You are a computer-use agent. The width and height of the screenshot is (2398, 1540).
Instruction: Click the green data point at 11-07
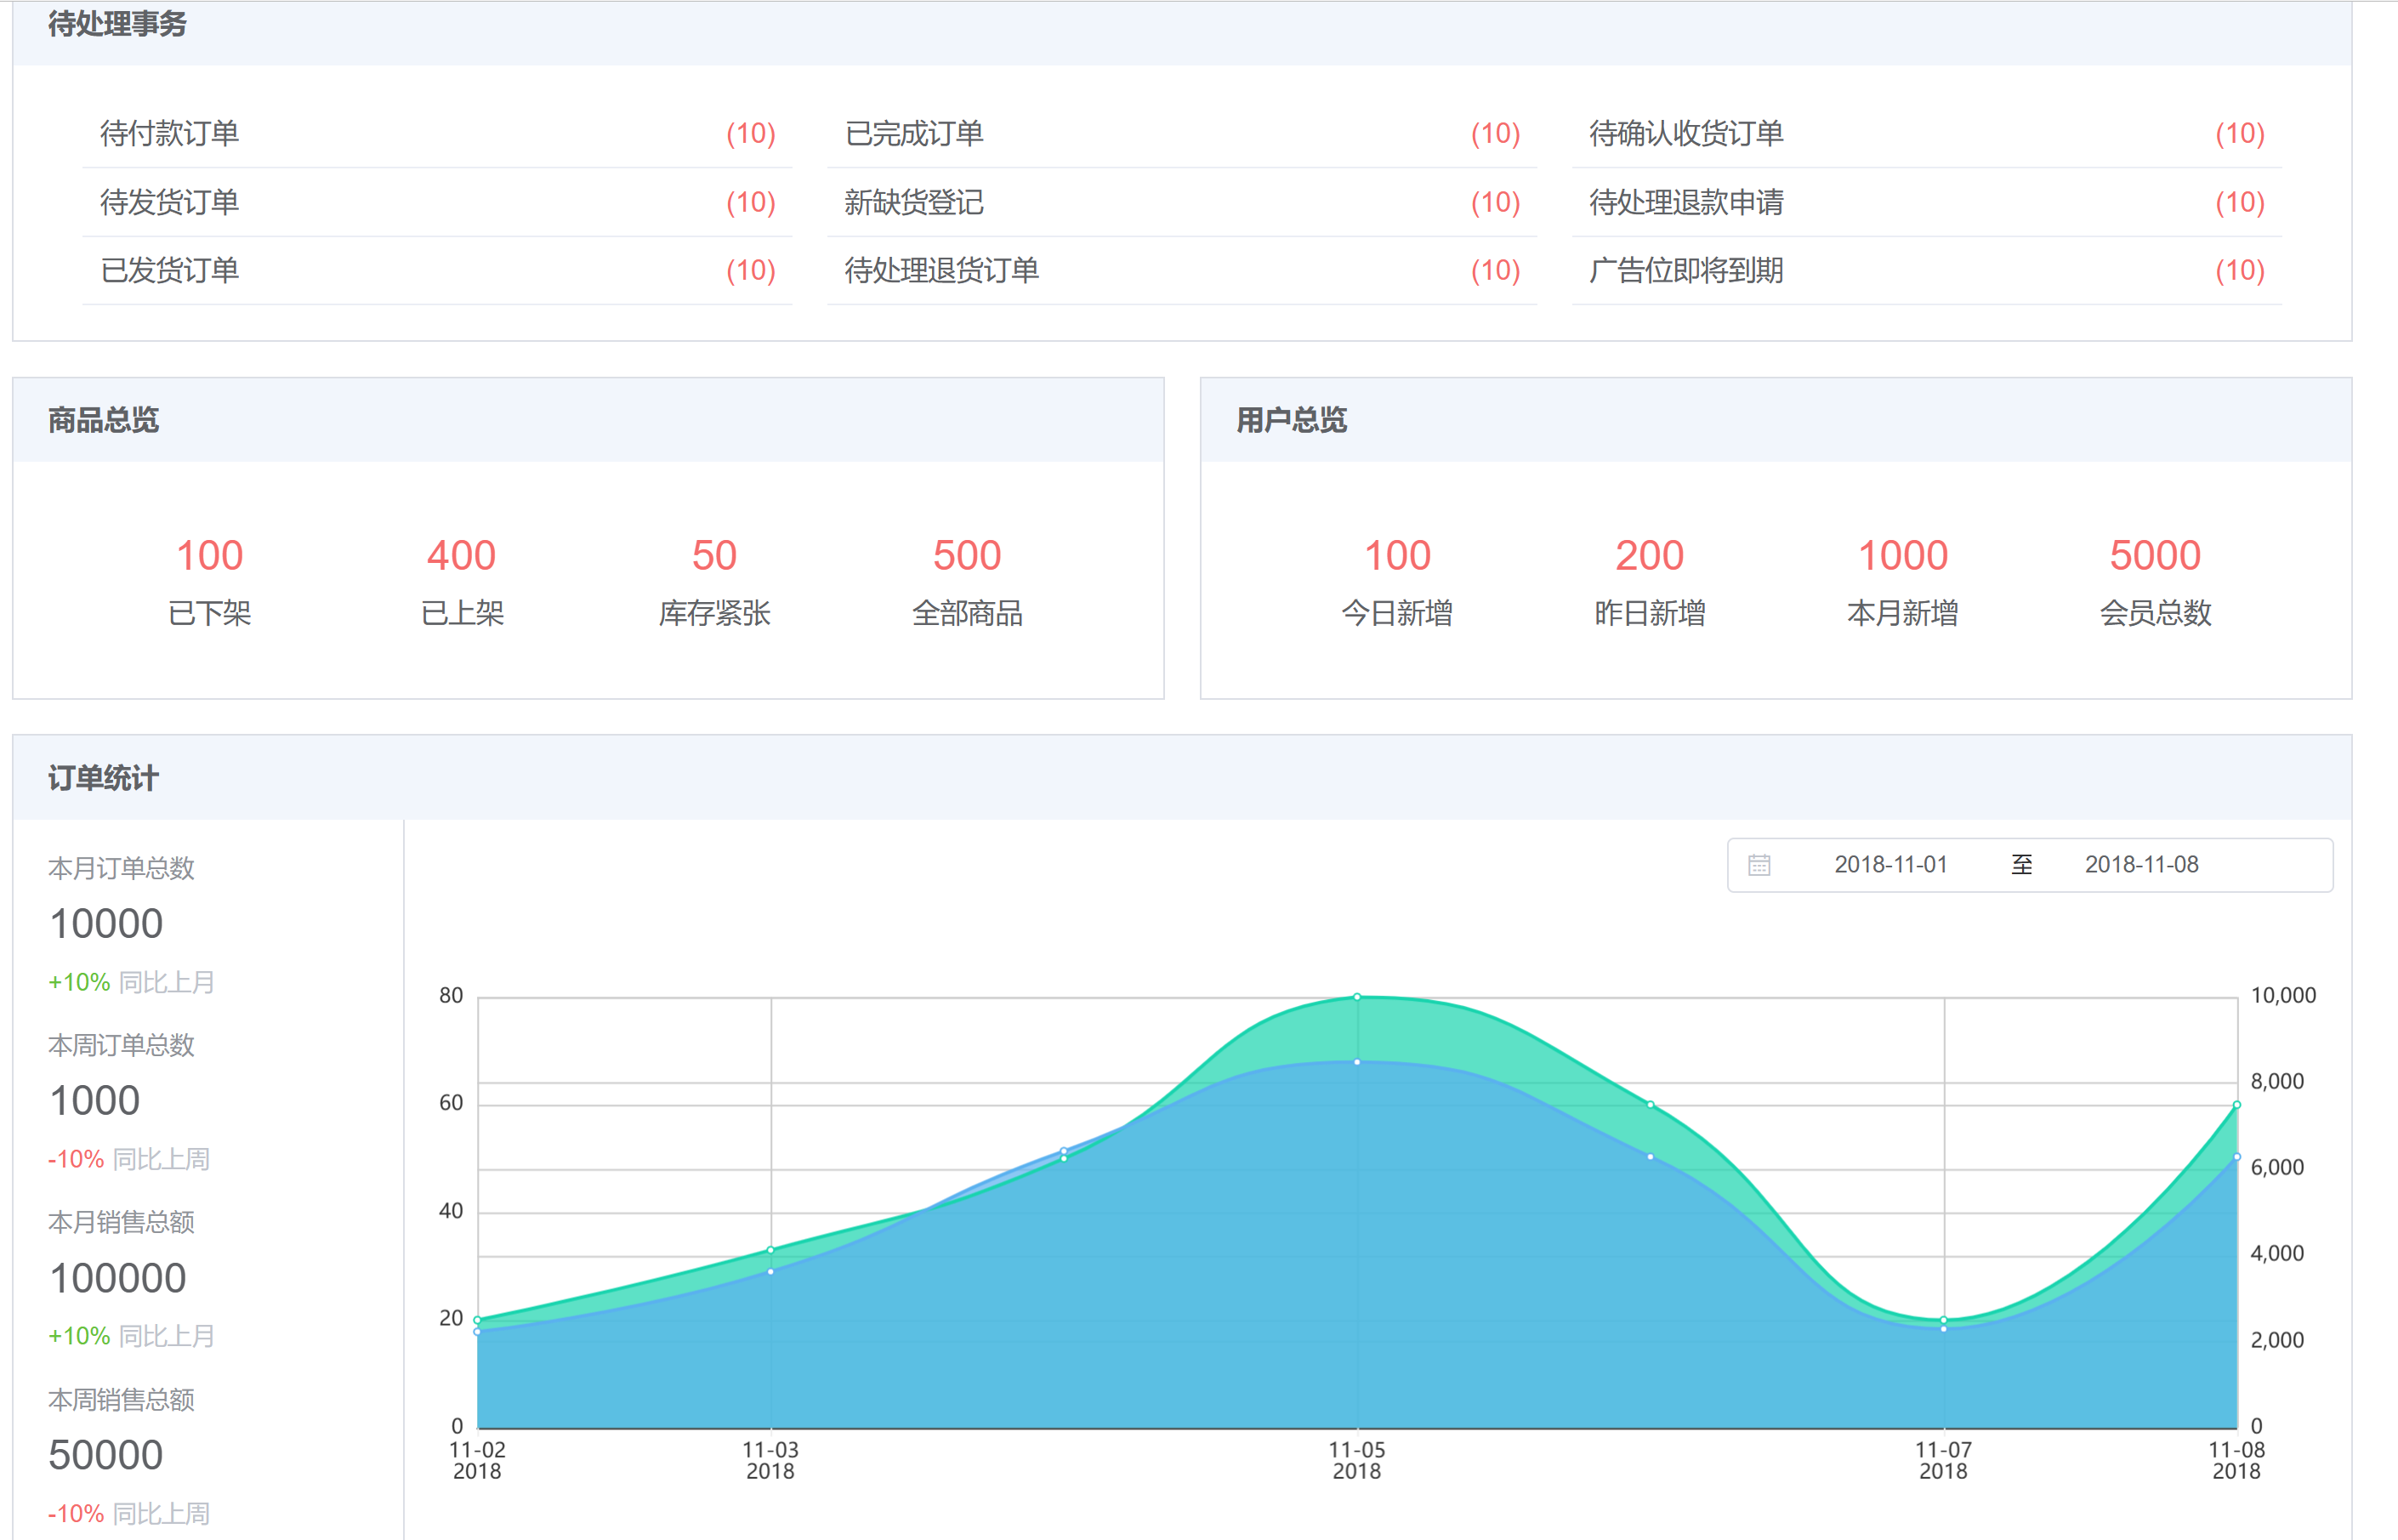pyautogui.click(x=1944, y=1320)
